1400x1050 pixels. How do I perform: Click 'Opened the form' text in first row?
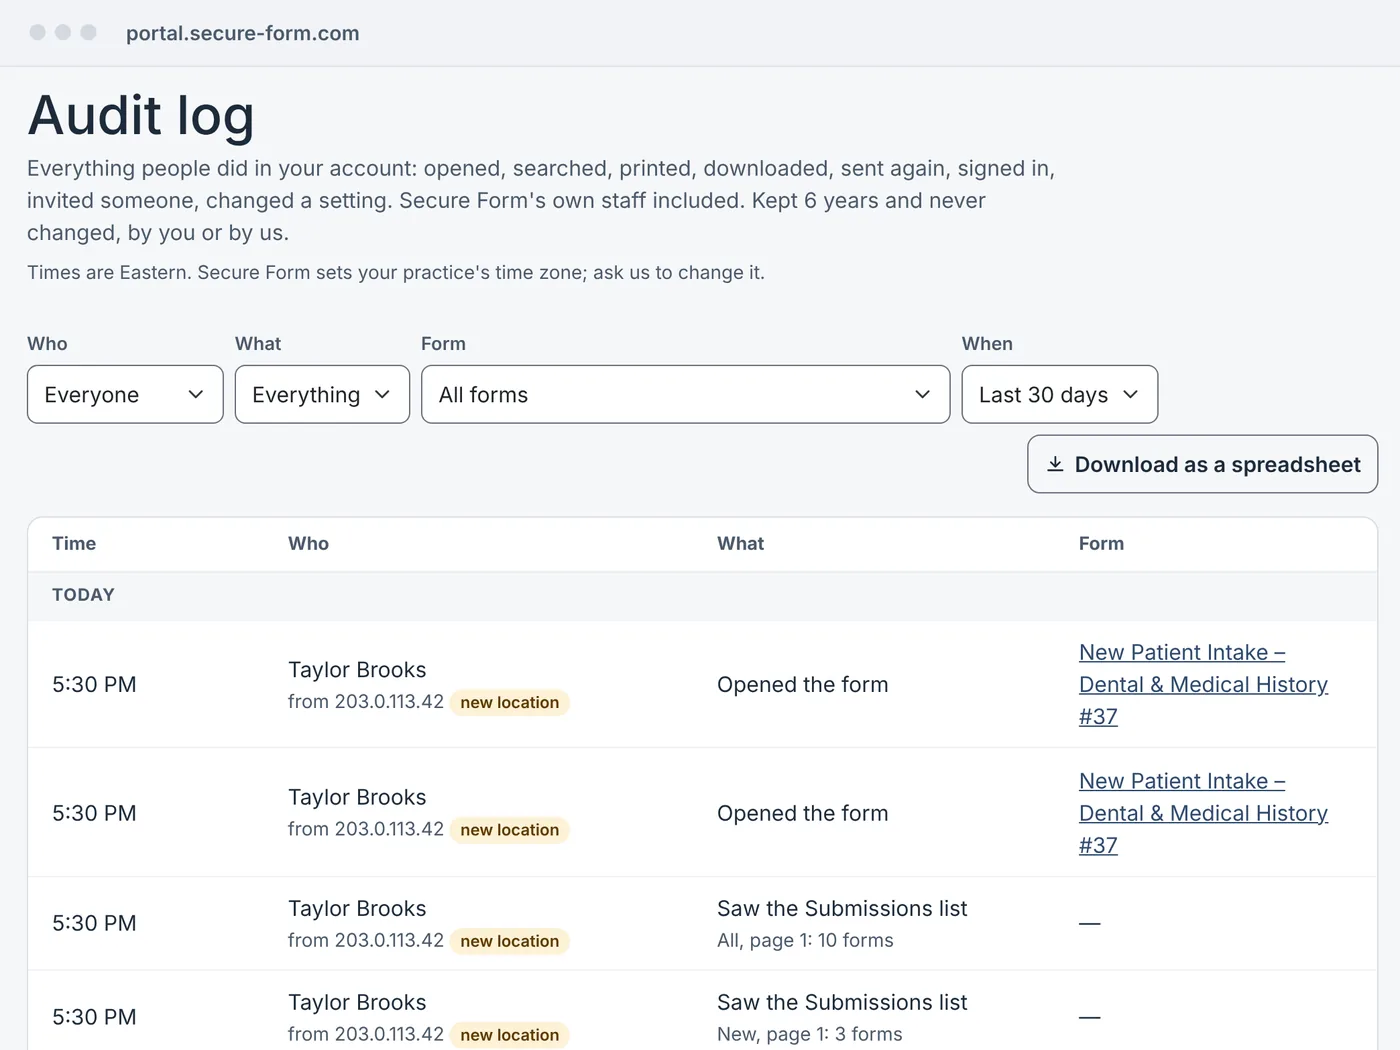point(802,684)
